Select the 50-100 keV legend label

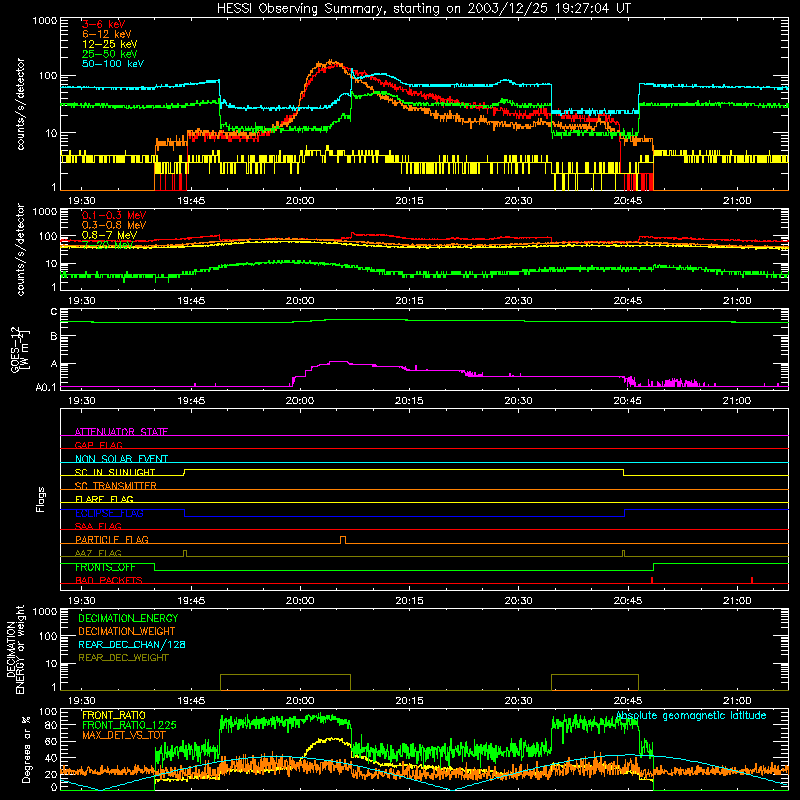coord(113,64)
